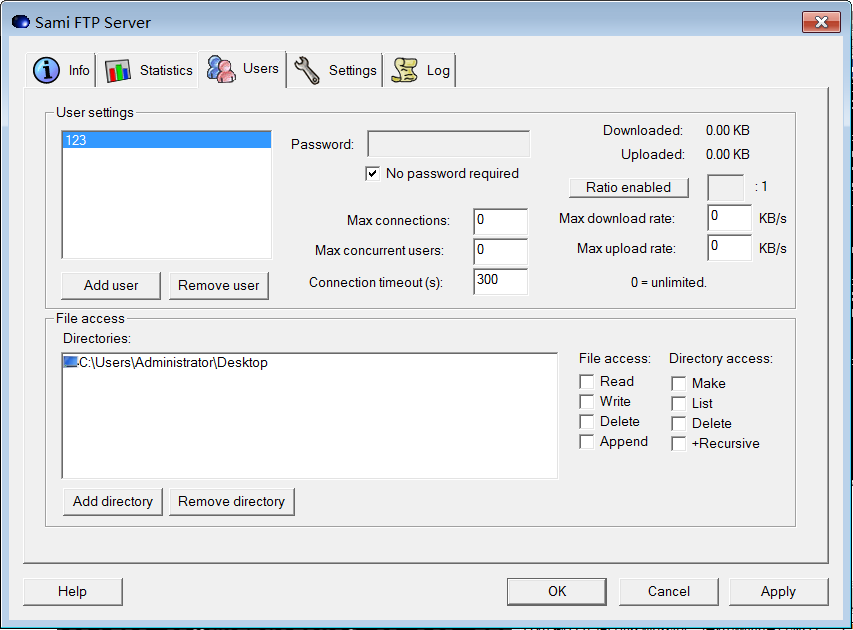This screenshot has height=630, width=853.
Task: Open Help
Action: coord(73,591)
